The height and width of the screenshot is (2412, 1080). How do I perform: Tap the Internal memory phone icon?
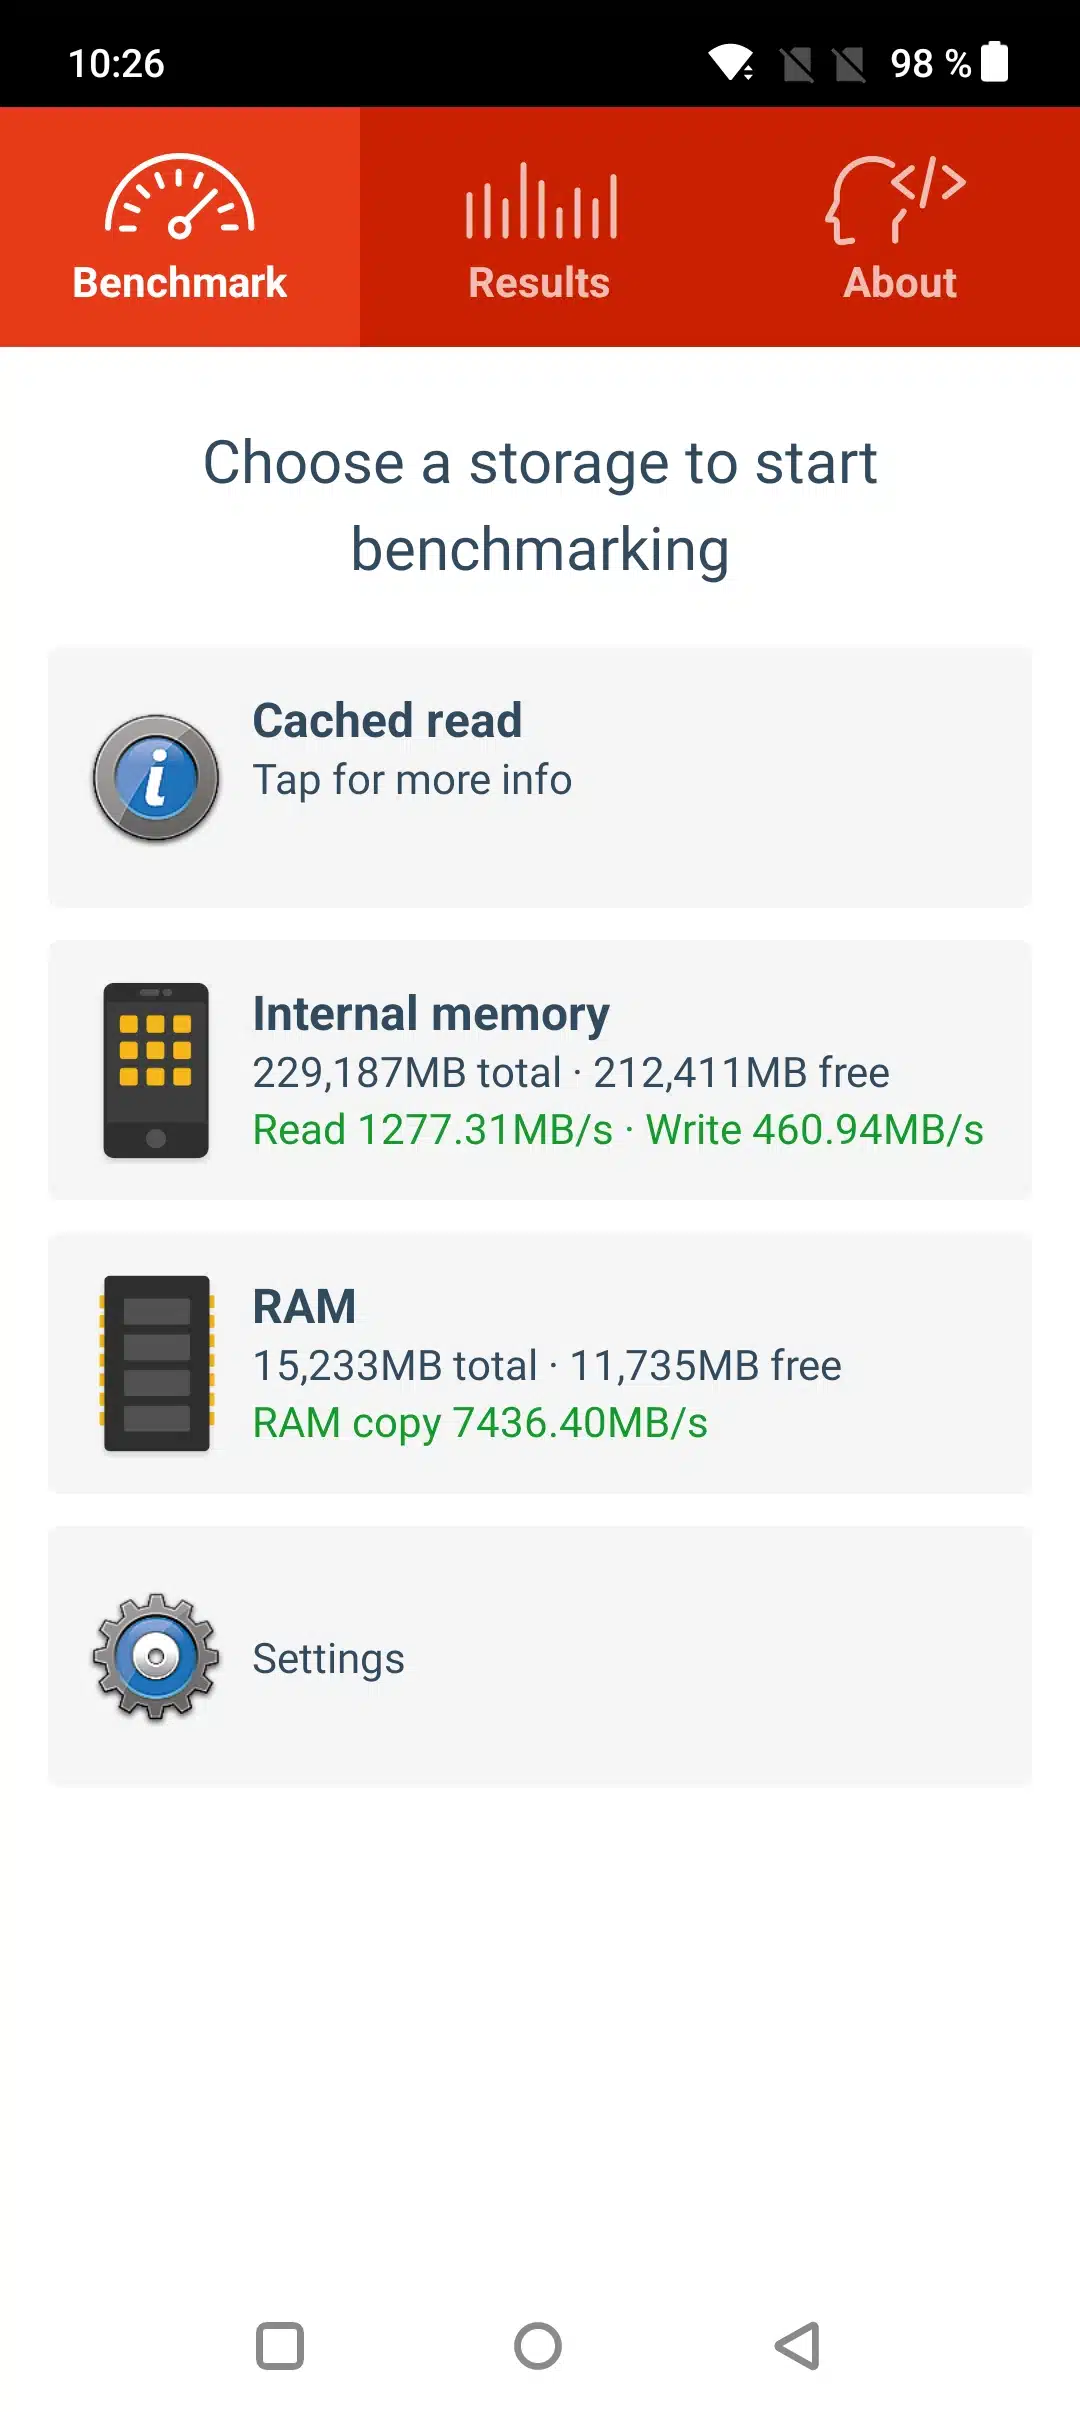click(156, 1071)
